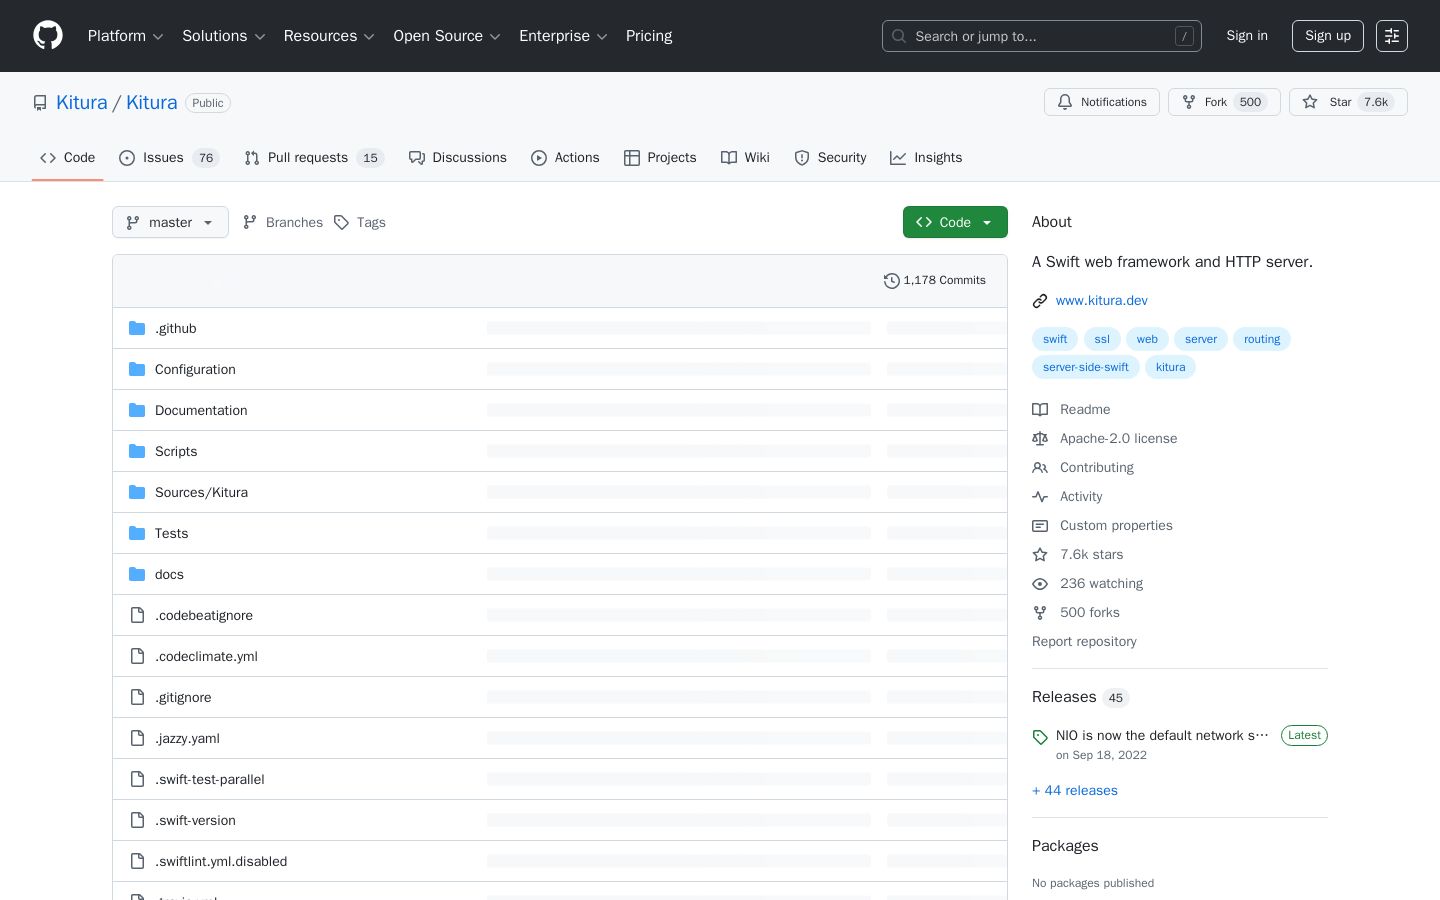Open the .swift-test-parallel file
The image size is (1440, 900).
pos(210,779)
